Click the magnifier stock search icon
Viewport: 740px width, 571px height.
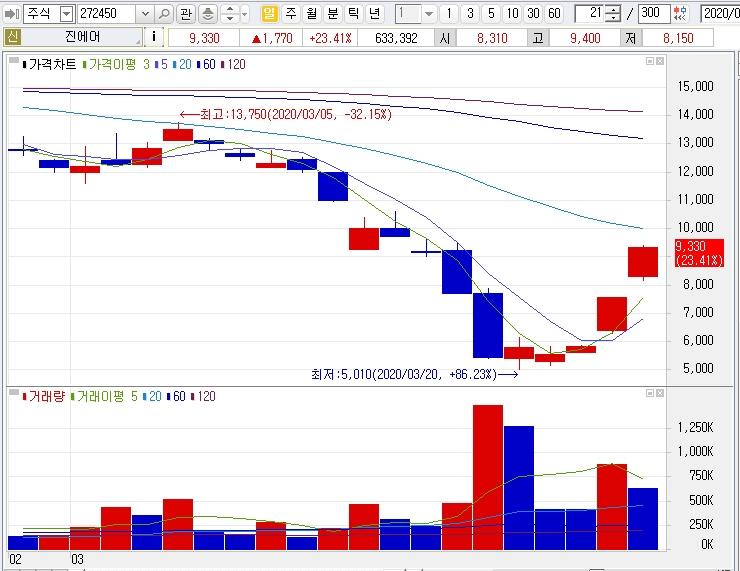point(164,14)
